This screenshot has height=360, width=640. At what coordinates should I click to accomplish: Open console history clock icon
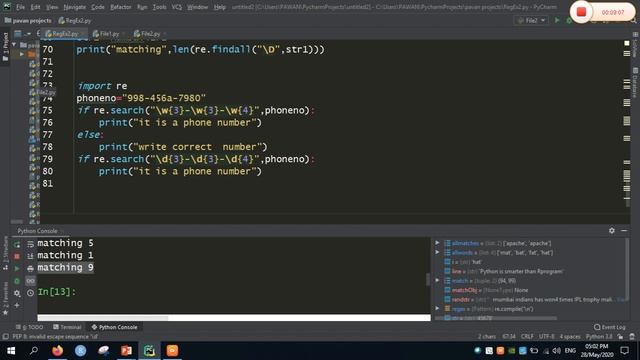click(30, 293)
